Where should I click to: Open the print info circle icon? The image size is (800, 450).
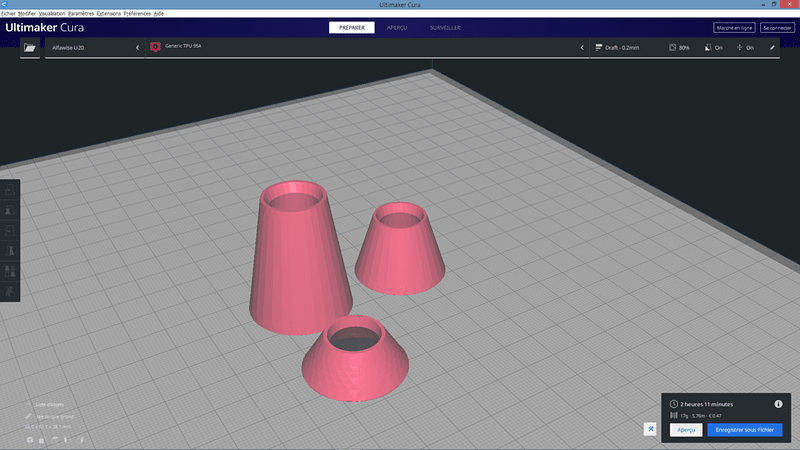778,404
